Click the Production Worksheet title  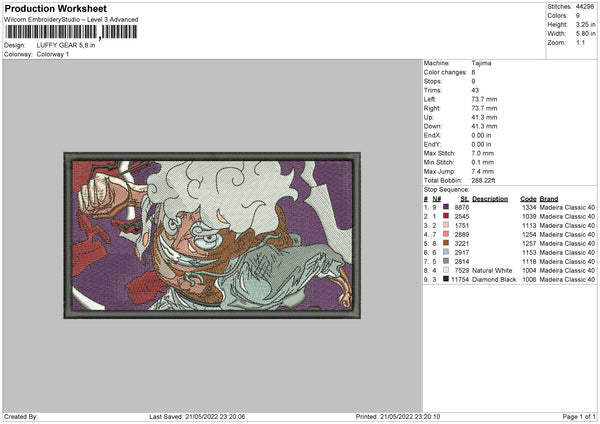click(55, 8)
